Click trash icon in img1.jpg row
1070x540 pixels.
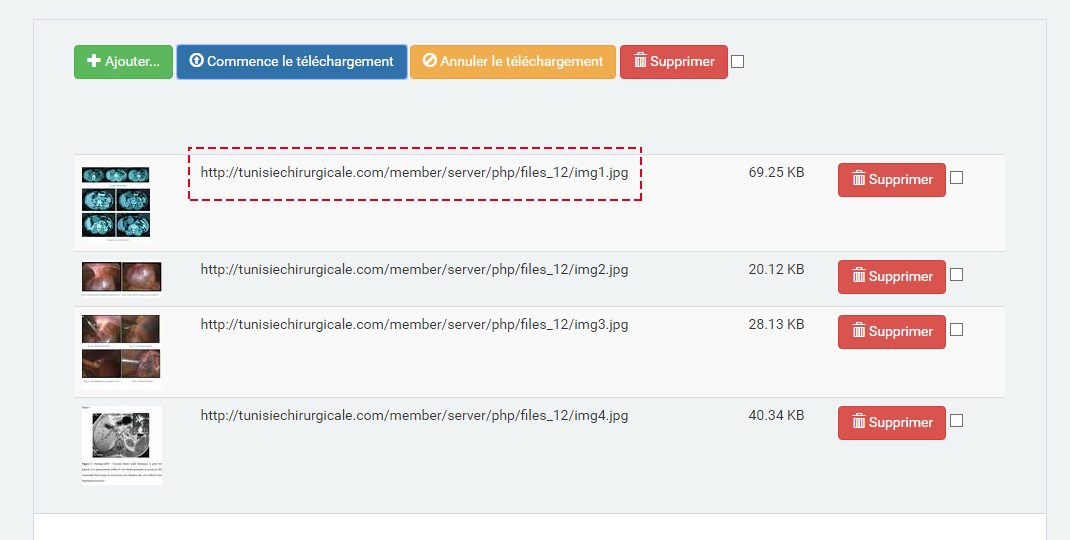[858, 179]
